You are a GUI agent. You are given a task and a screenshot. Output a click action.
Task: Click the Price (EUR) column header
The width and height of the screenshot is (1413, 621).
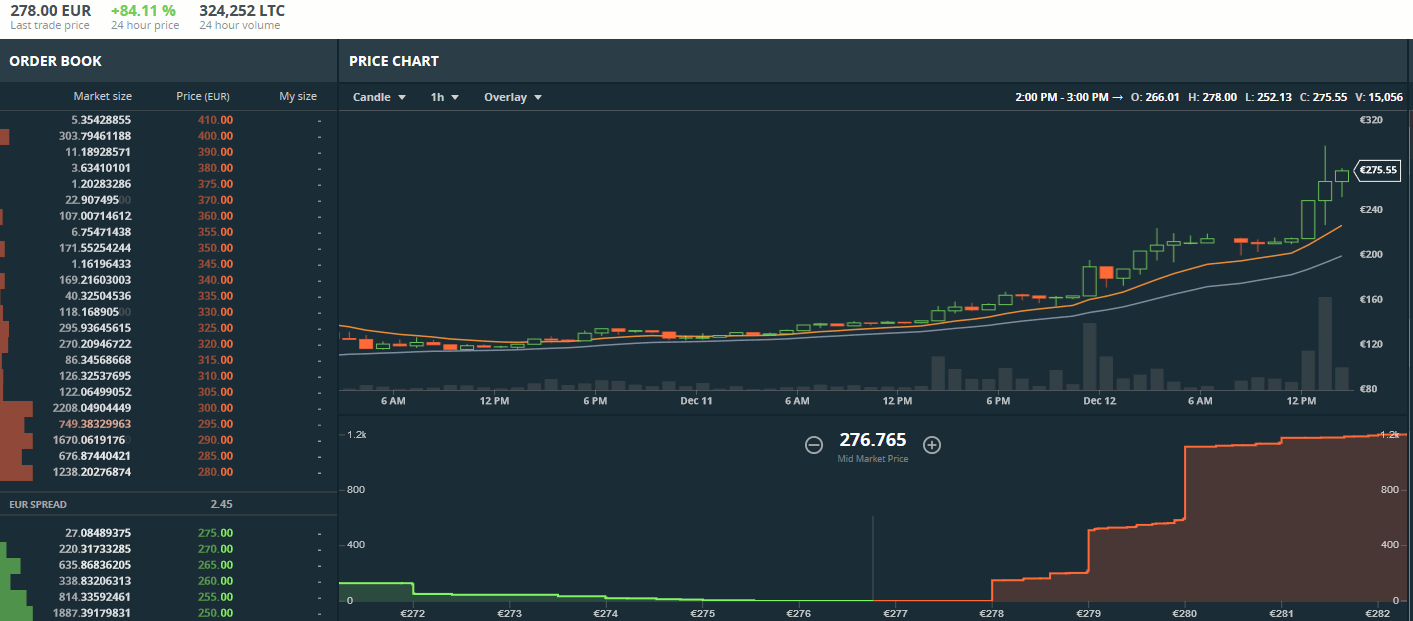[203, 96]
